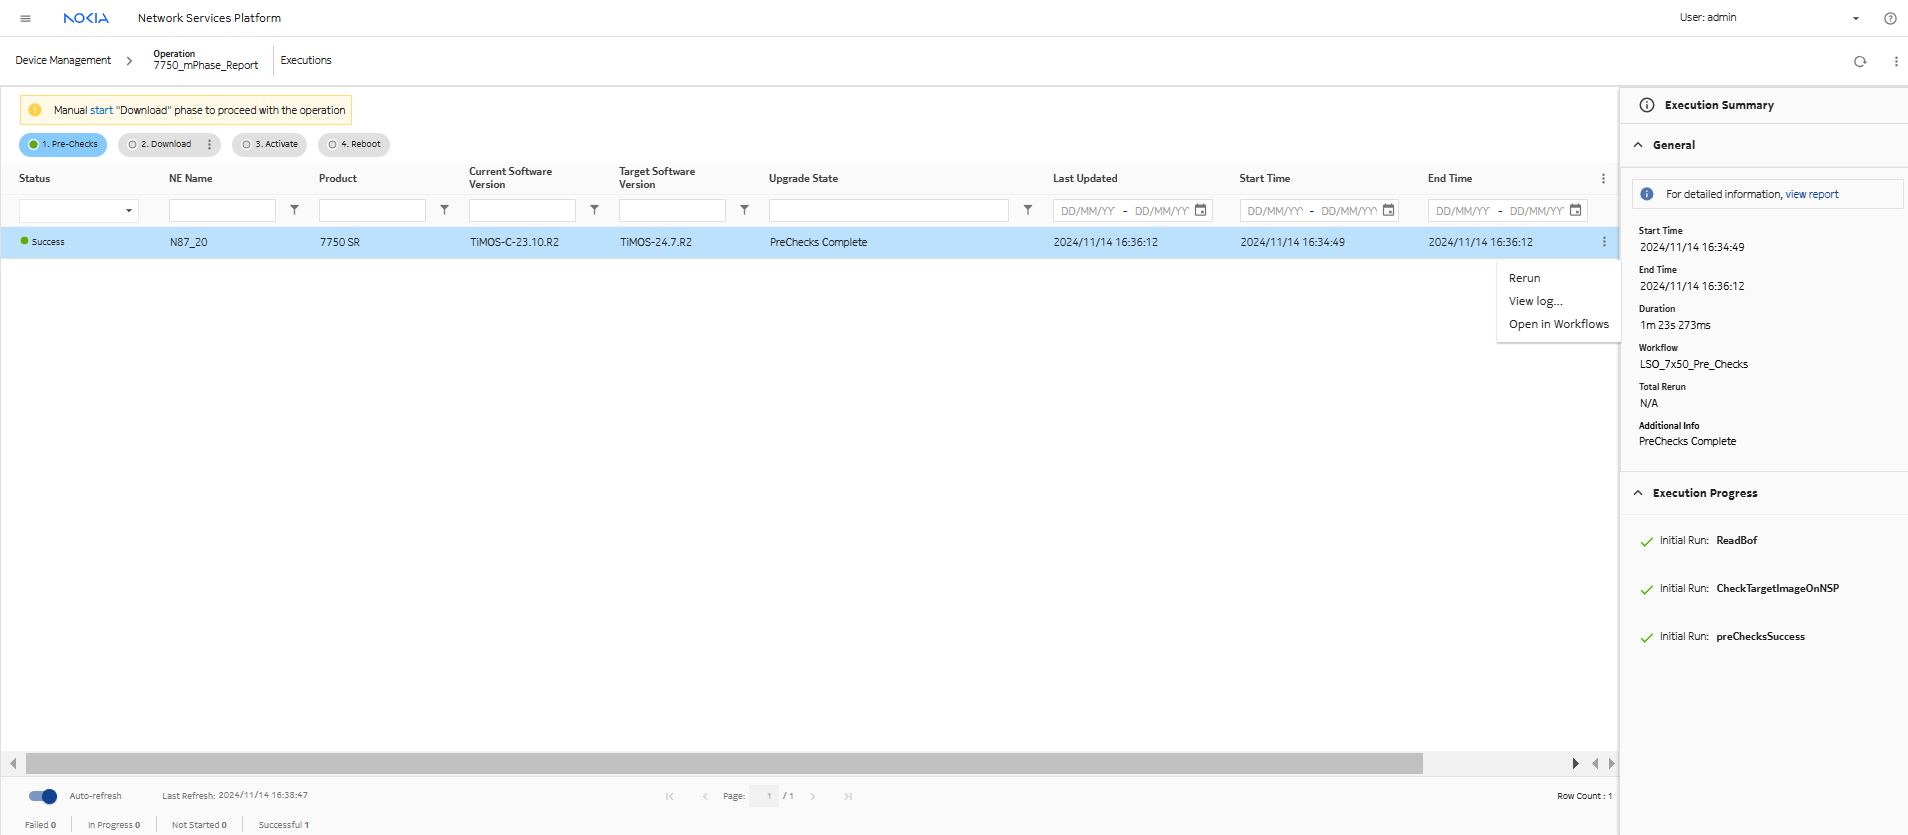Image resolution: width=1908 pixels, height=835 pixels.
Task: Toggle the Auto-refresh switch
Action: (x=43, y=796)
